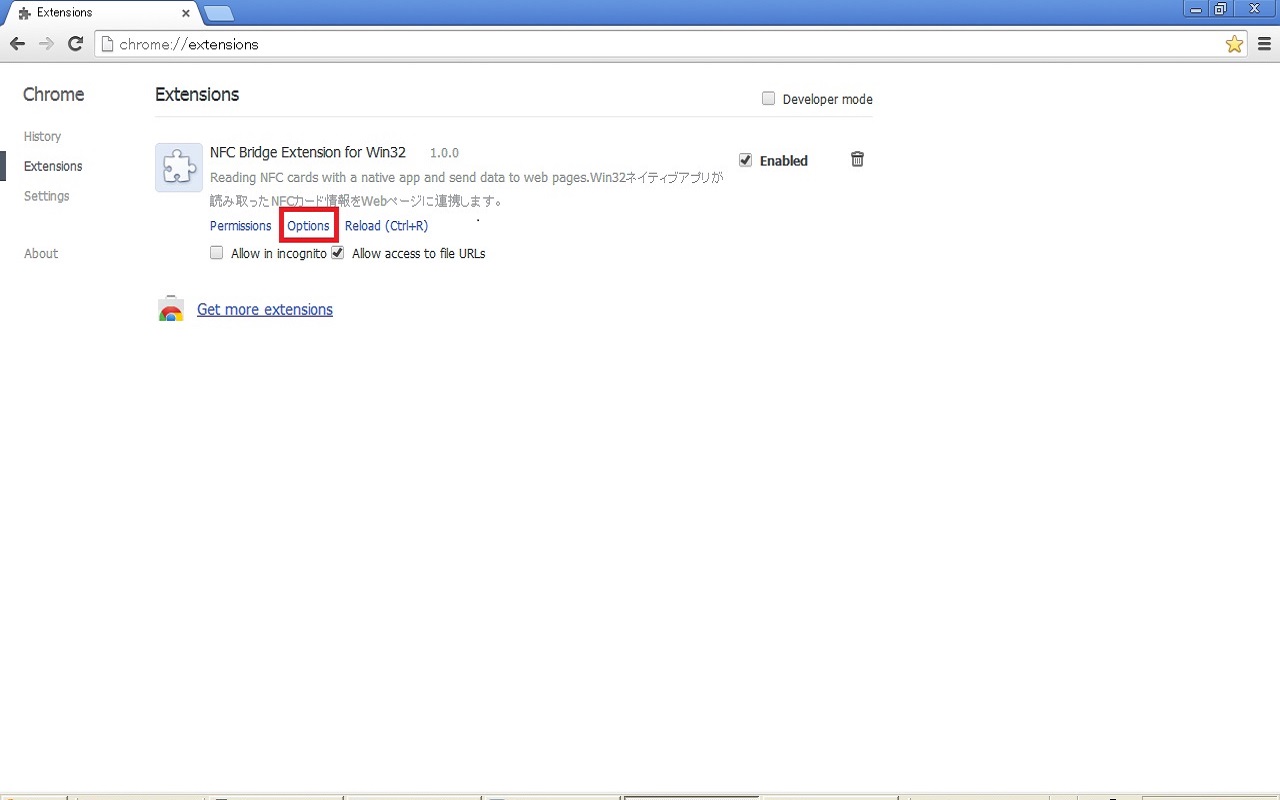Open the extension's Options link
The height and width of the screenshot is (800, 1280).
click(x=308, y=226)
